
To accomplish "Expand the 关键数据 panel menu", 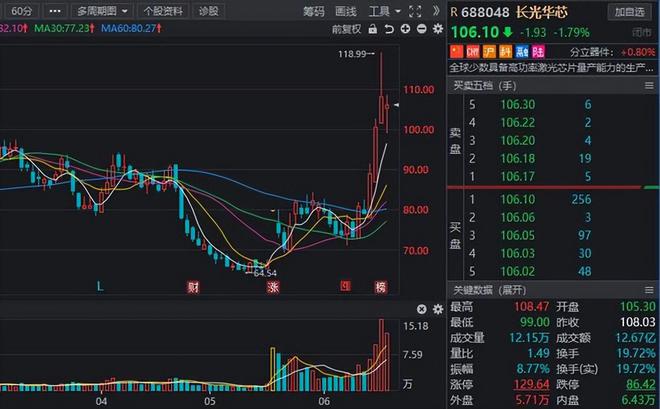I will coord(649,290).
